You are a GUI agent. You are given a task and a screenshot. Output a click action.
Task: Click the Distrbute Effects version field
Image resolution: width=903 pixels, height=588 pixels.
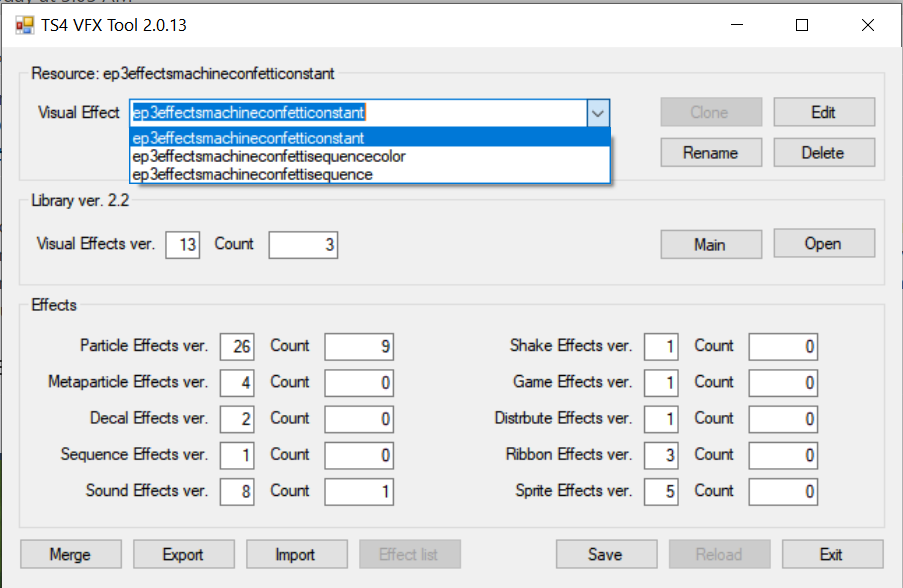[661, 419]
